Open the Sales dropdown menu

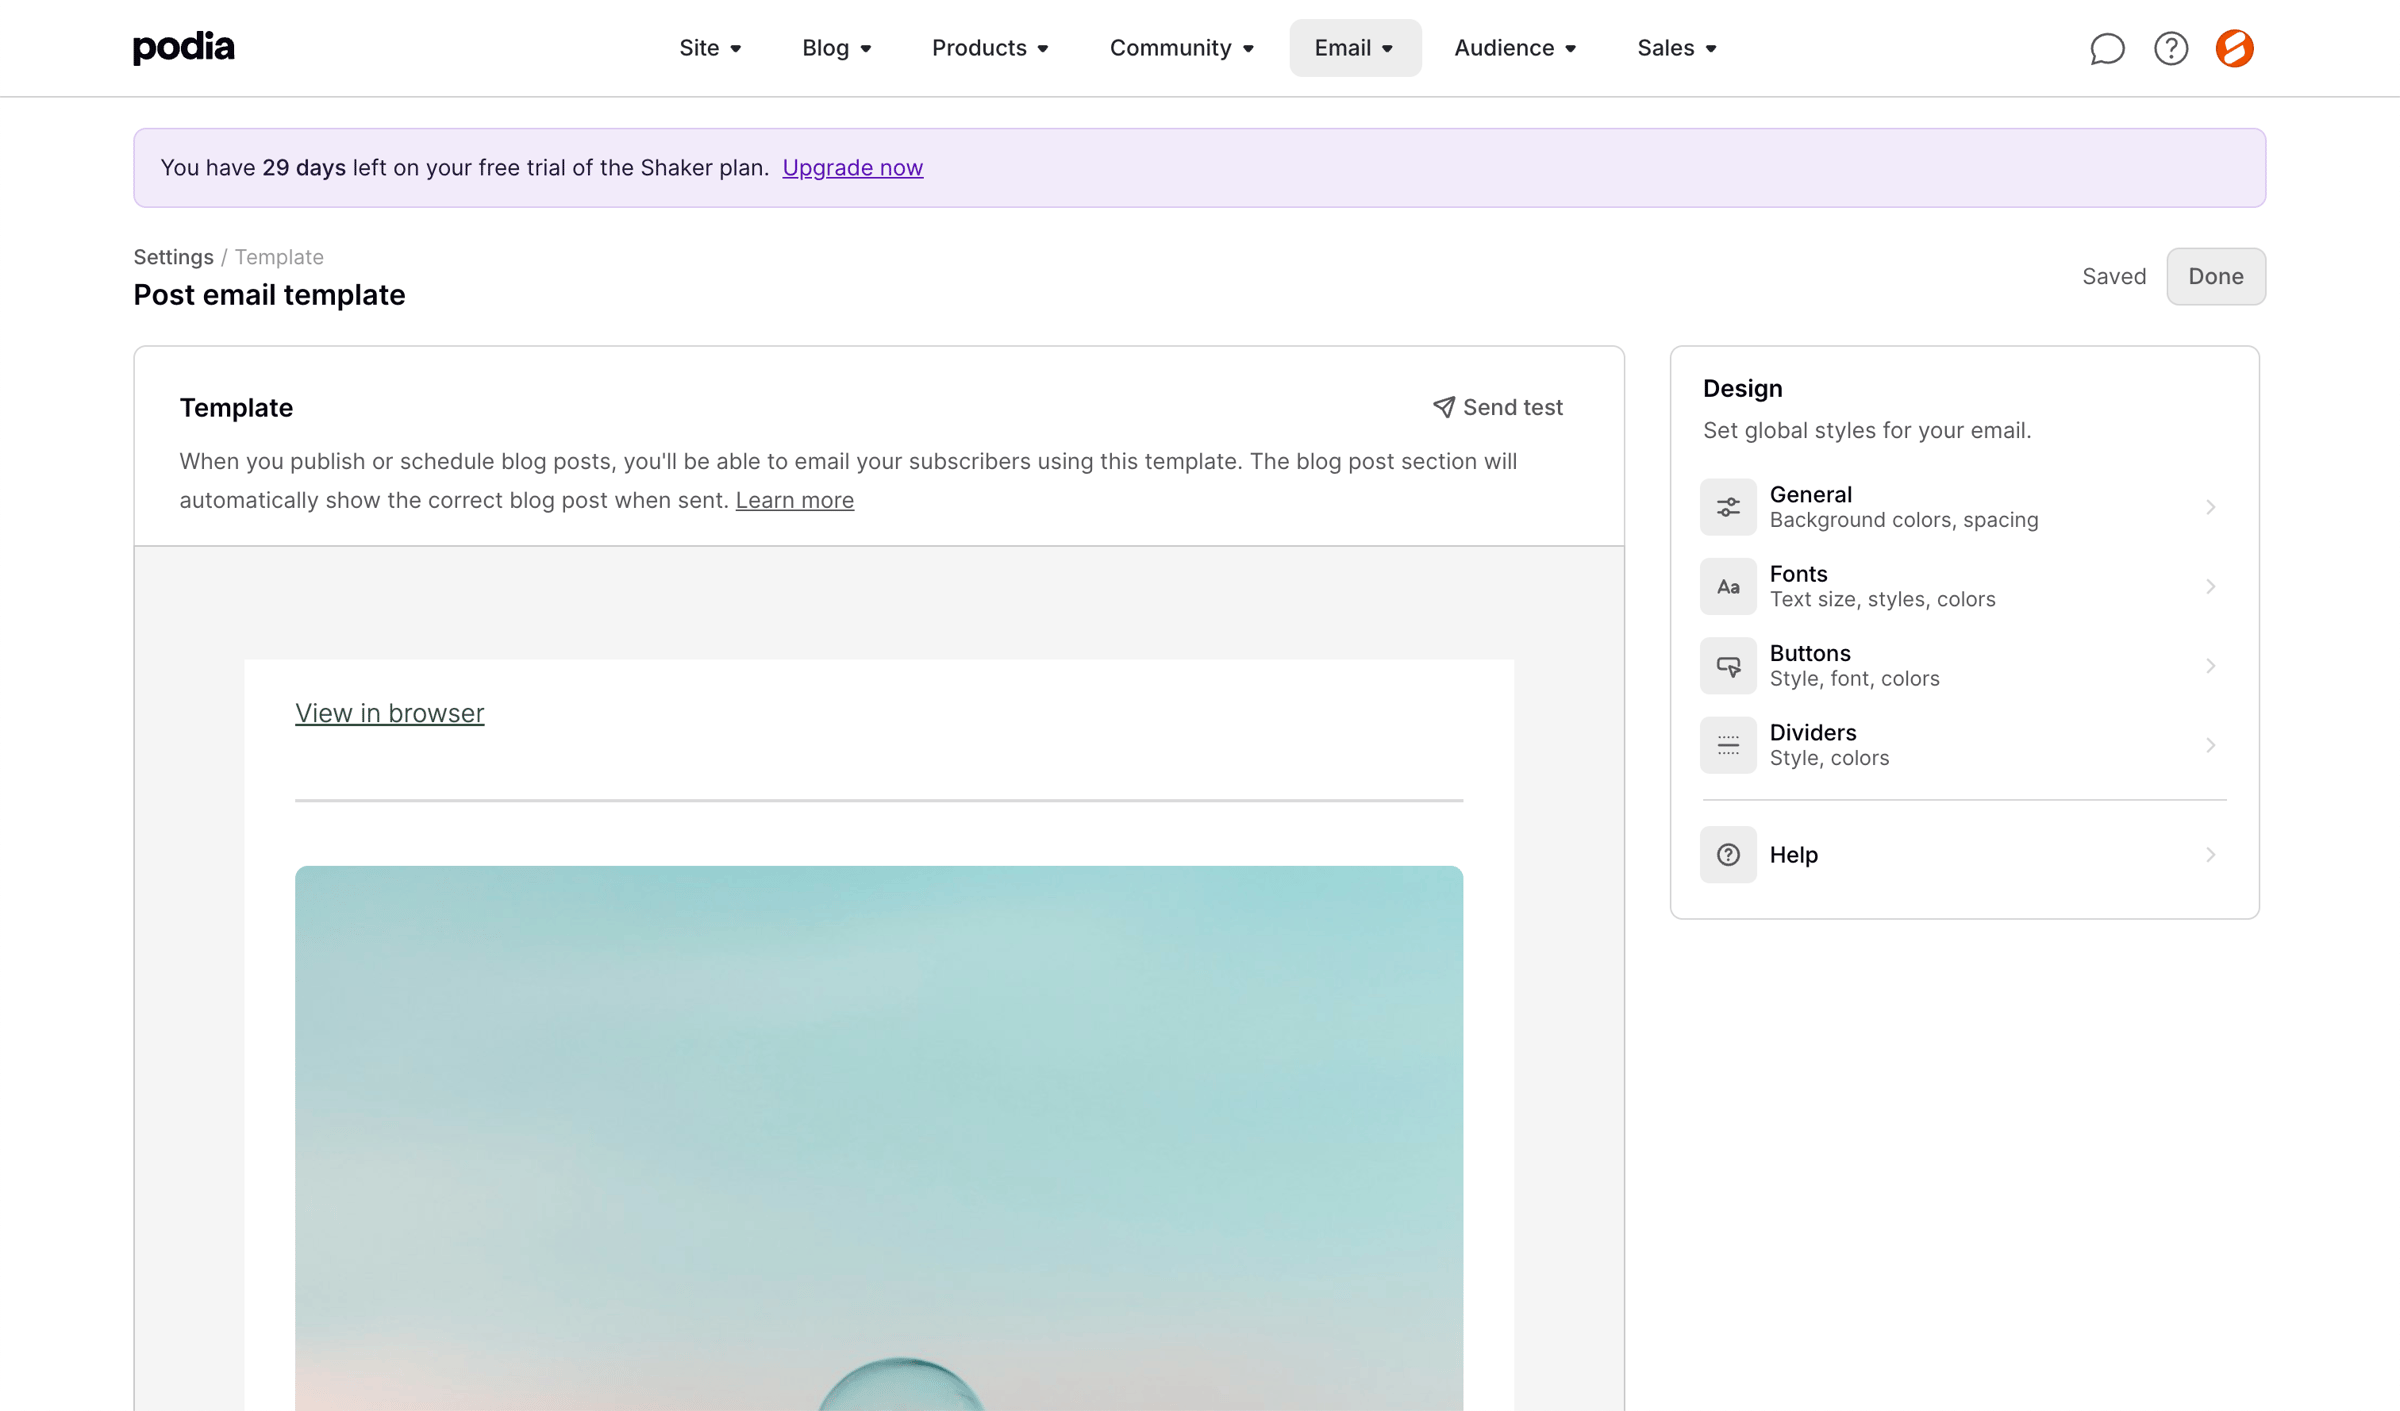(1677, 48)
